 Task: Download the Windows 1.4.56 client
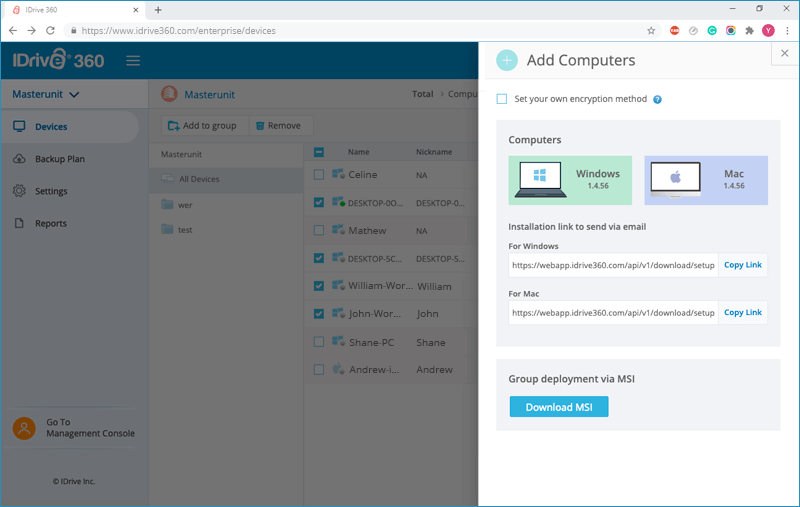click(570, 180)
